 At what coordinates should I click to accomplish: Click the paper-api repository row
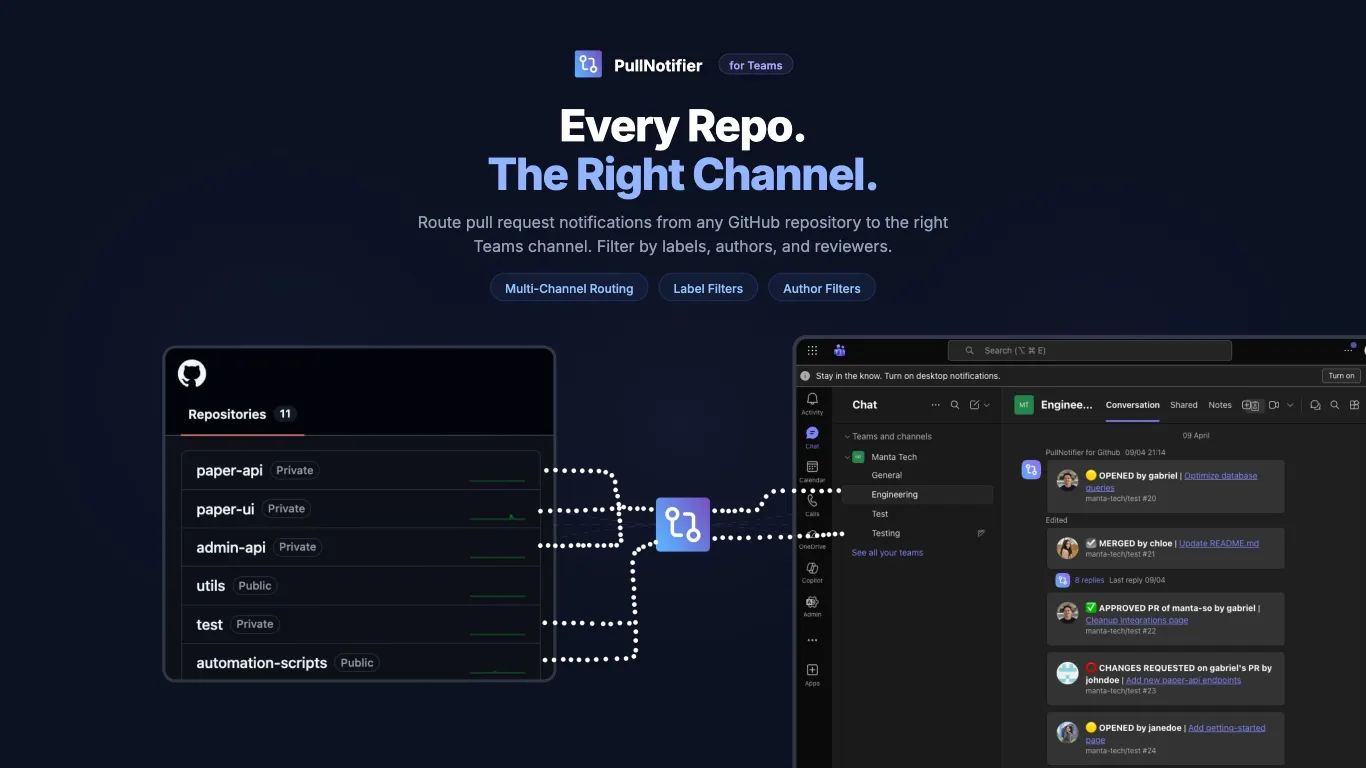[x=361, y=470]
